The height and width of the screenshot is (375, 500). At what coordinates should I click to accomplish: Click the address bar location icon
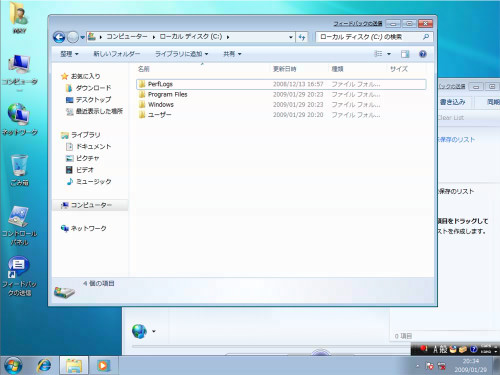[92, 37]
